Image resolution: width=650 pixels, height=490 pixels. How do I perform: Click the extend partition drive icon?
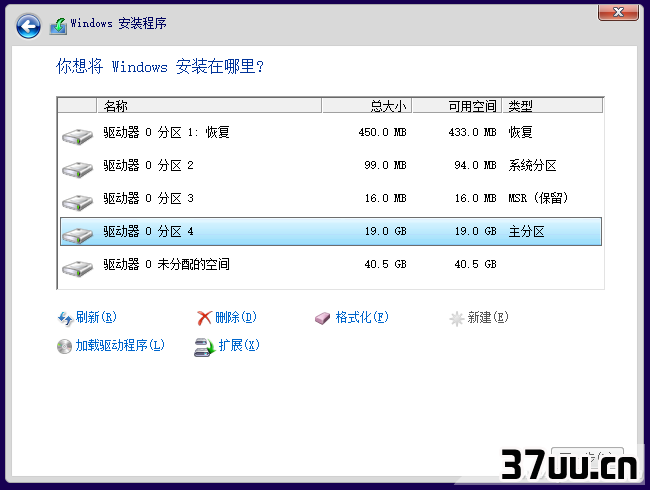tap(204, 347)
